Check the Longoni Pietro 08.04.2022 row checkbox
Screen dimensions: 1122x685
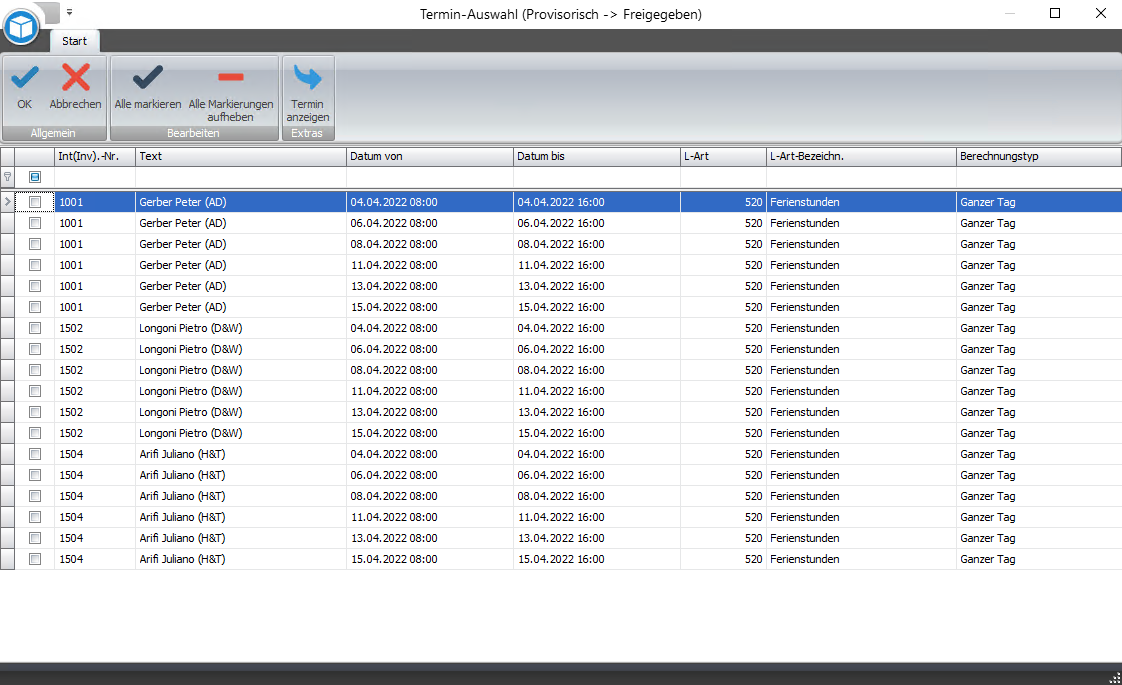pos(35,370)
